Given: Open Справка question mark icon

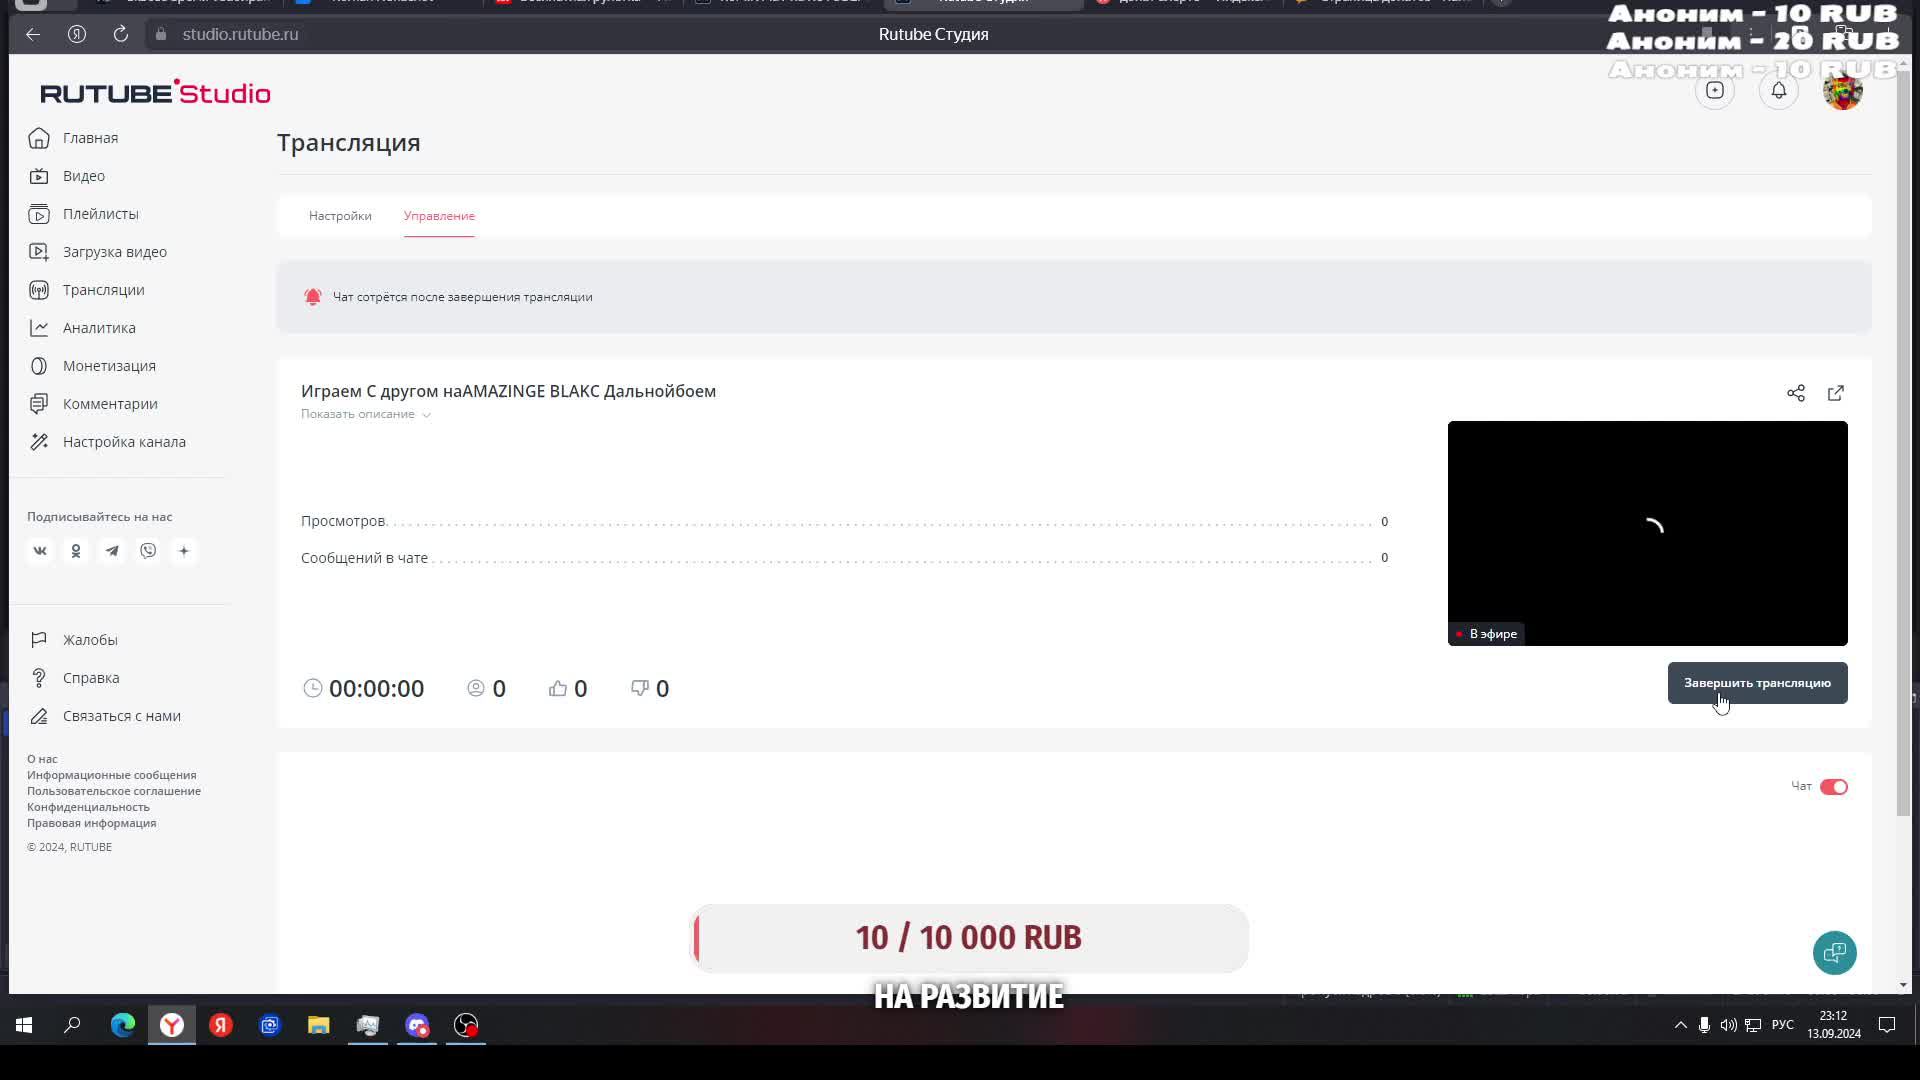Looking at the screenshot, I should [39, 678].
